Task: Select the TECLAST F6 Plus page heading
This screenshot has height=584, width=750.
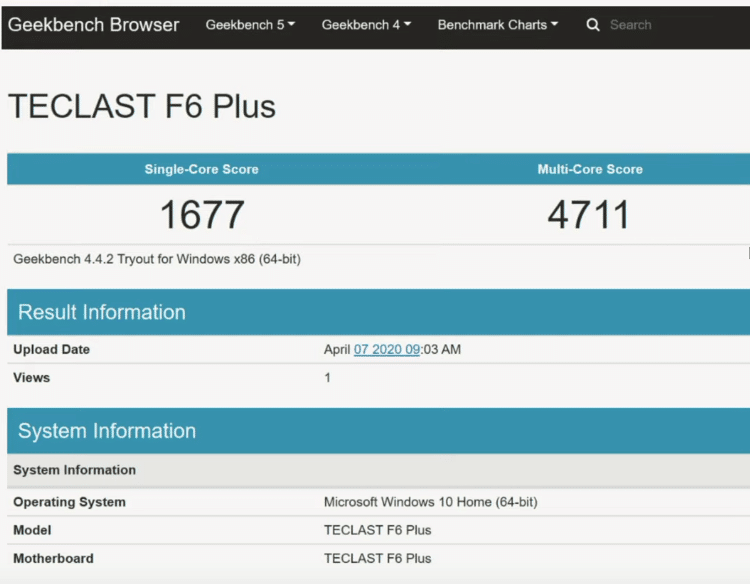Action: coord(142,106)
